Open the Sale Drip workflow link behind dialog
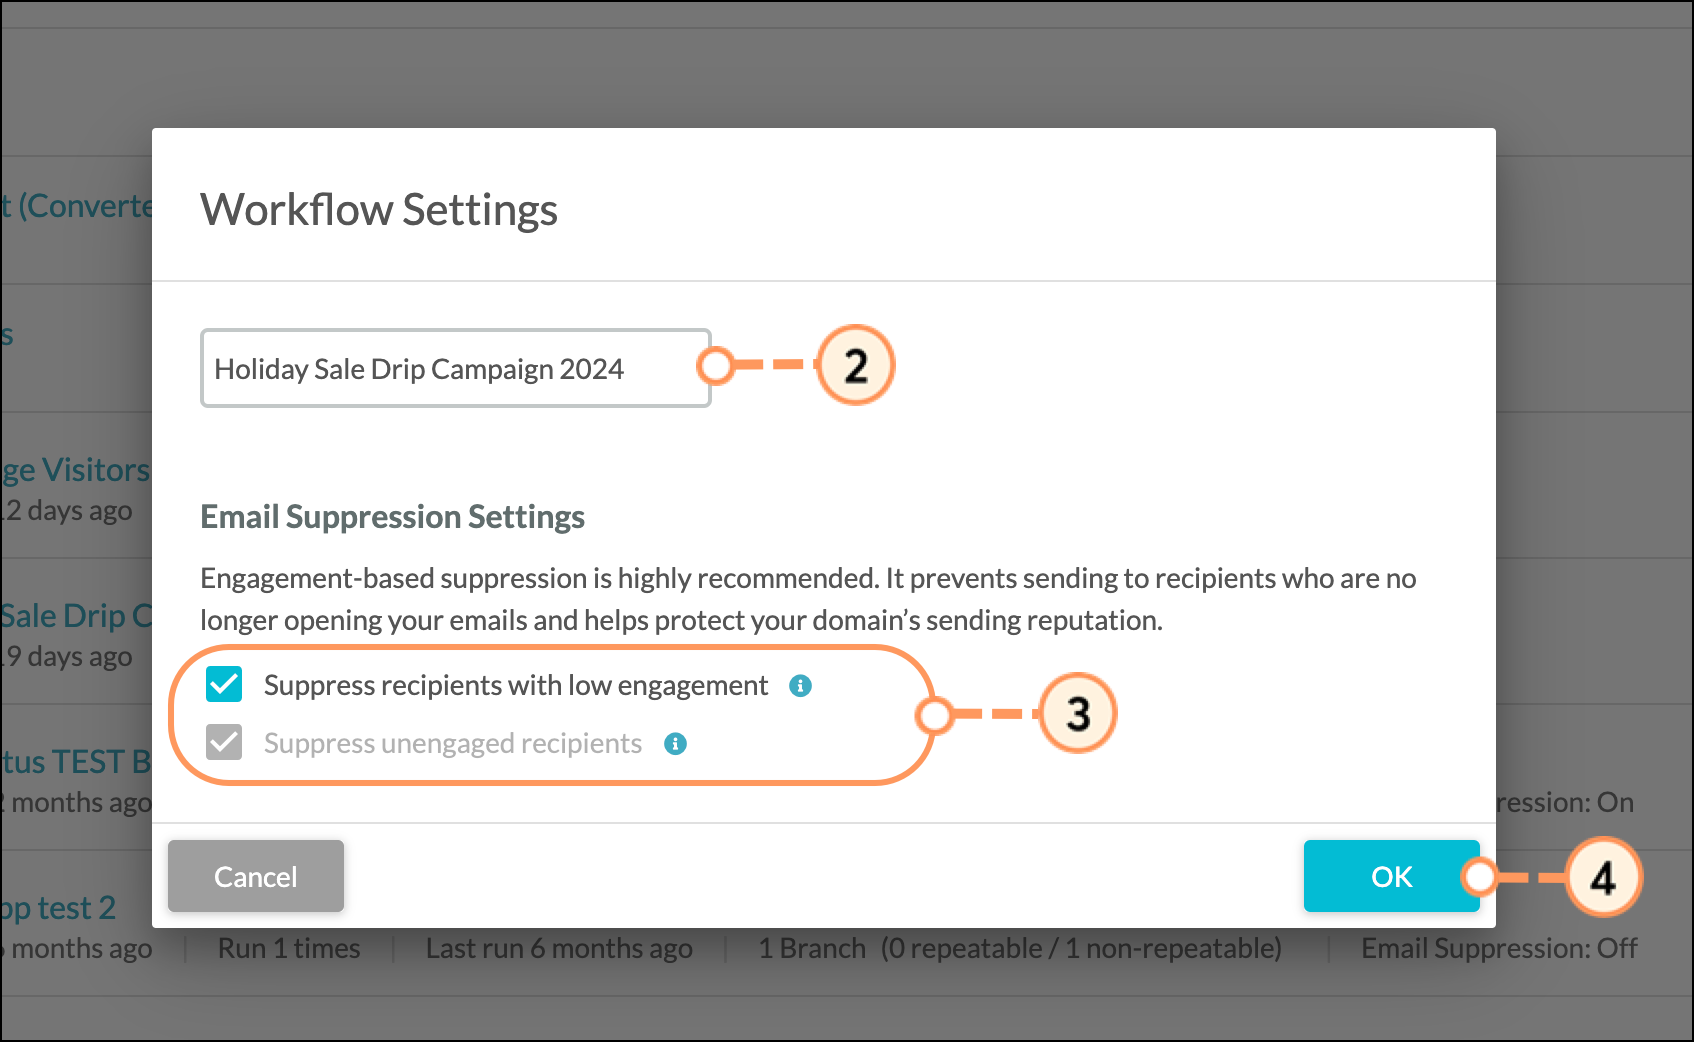Viewport: 1694px width, 1042px height. [x=76, y=616]
